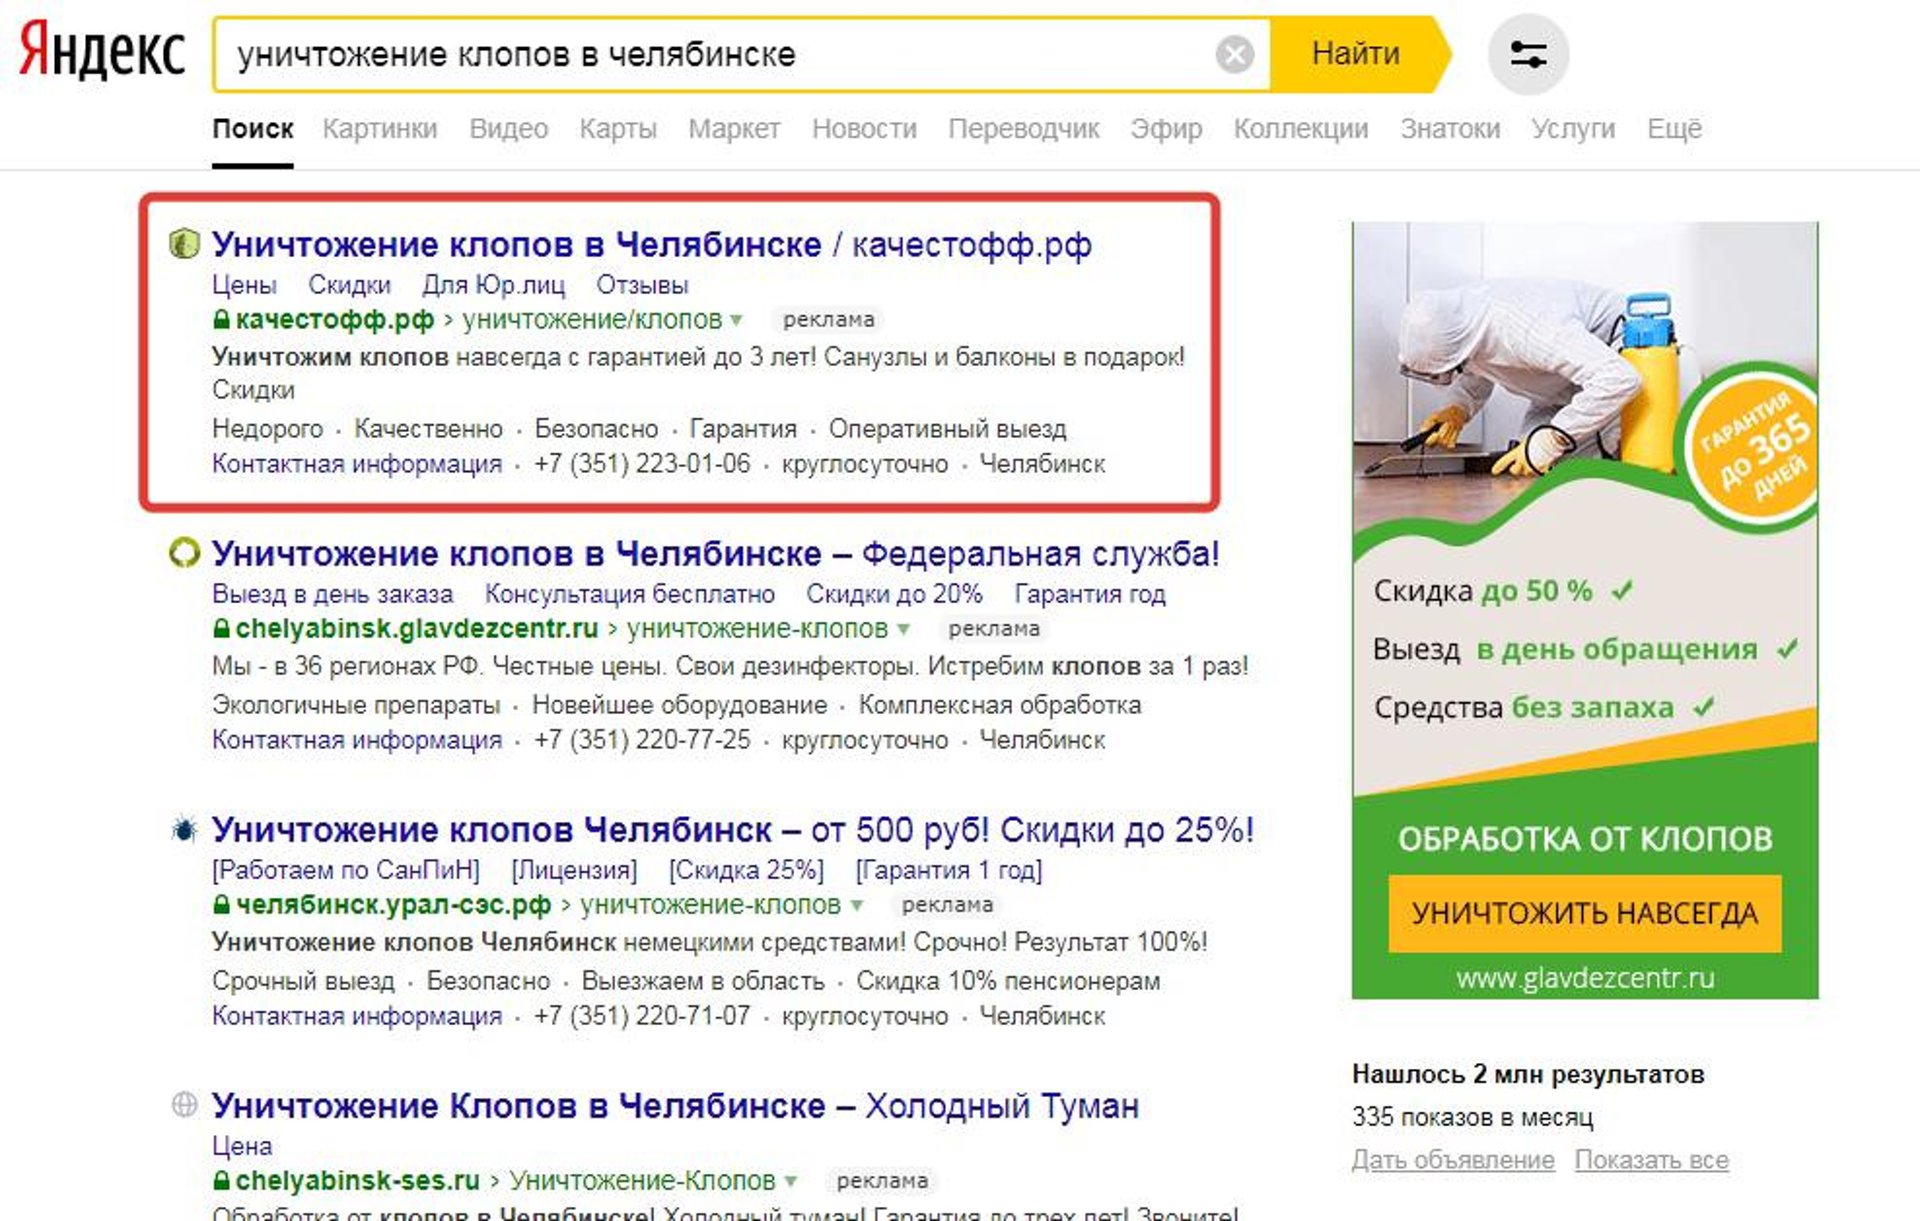This screenshot has height=1221, width=1920.
Task: Open the Карты tab
Action: coord(618,129)
